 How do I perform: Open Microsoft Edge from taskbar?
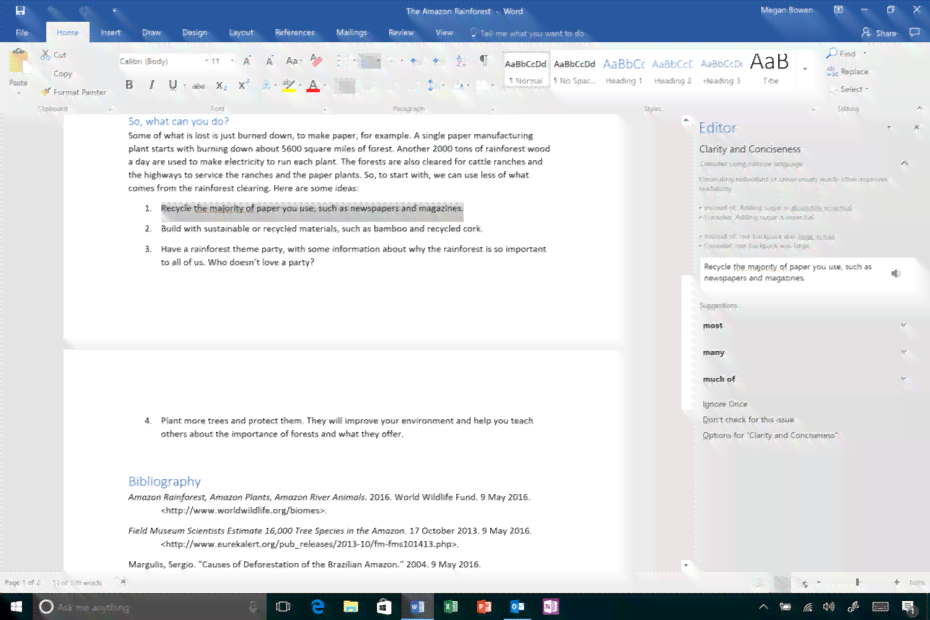point(318,606)
